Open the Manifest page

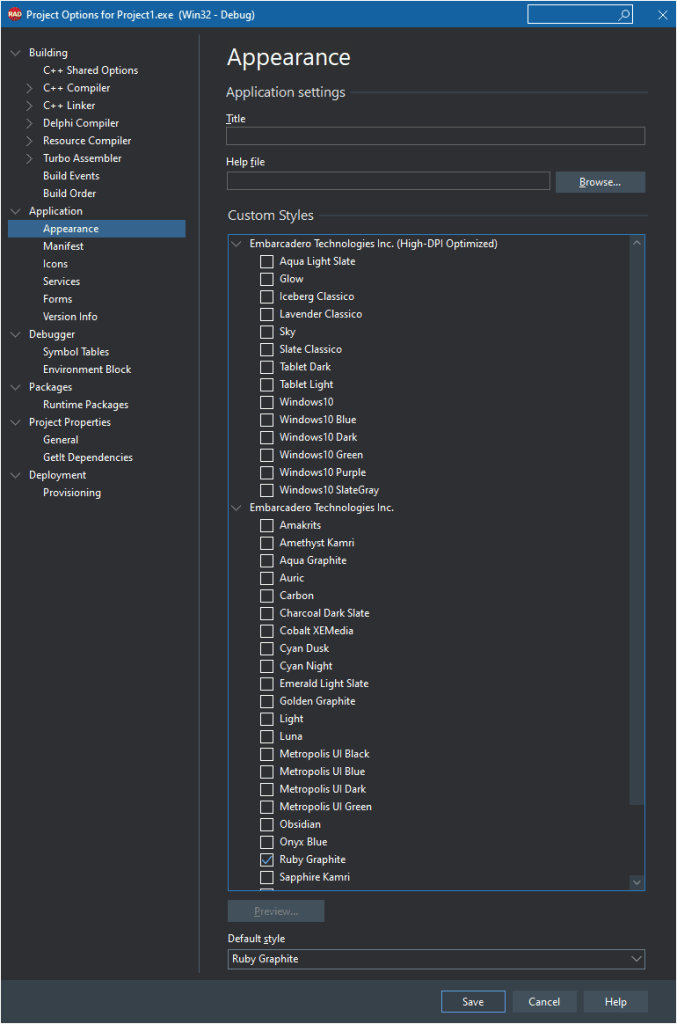coord(63,246)
